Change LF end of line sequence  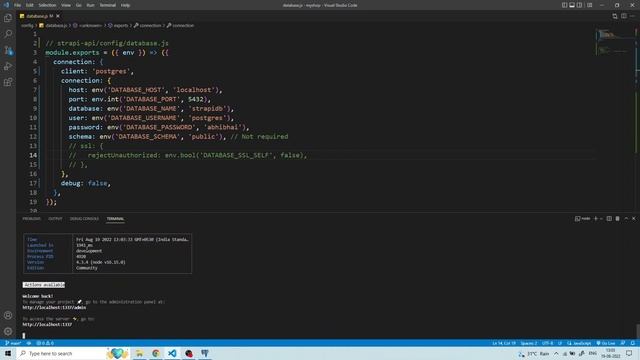click(560, 343)
